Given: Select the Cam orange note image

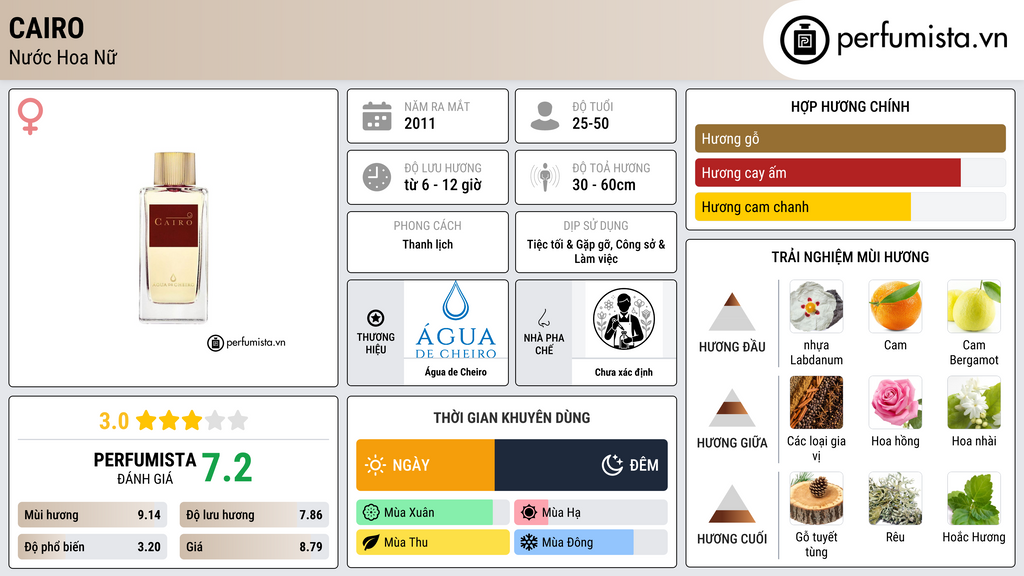Looking at the screenshot, I should point(895,307).
